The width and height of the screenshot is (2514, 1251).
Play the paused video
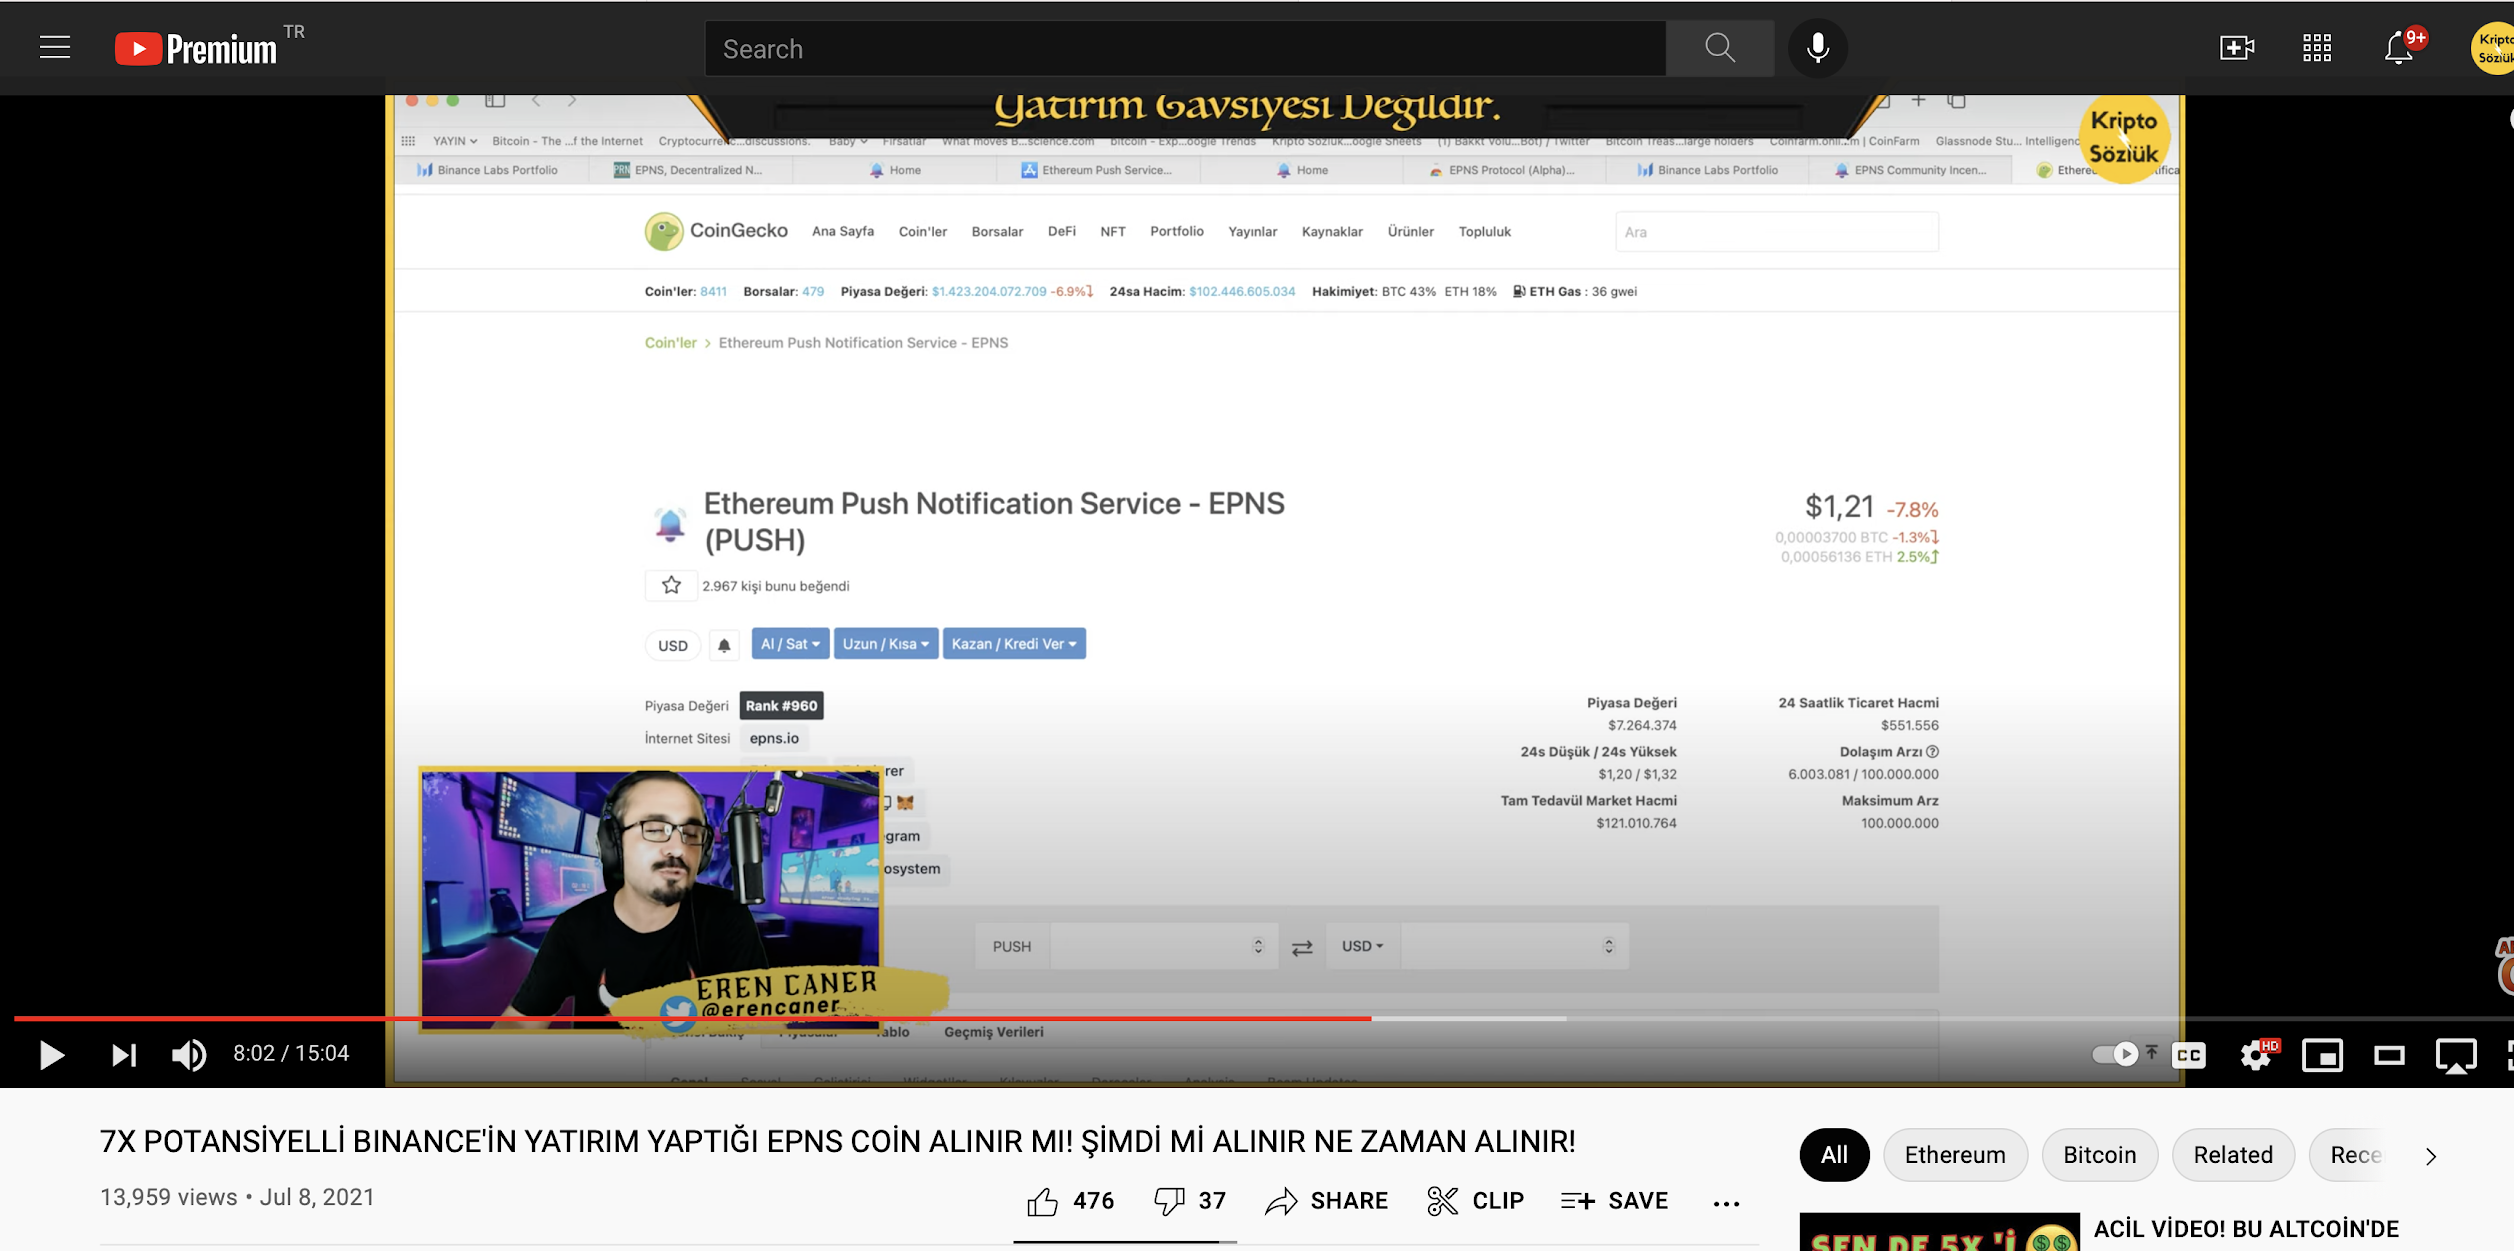(x=51, y=1054)
